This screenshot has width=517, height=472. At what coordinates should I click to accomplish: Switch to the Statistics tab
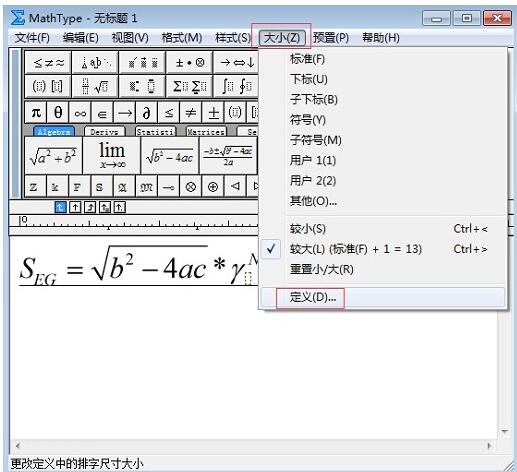pos(156,132)
